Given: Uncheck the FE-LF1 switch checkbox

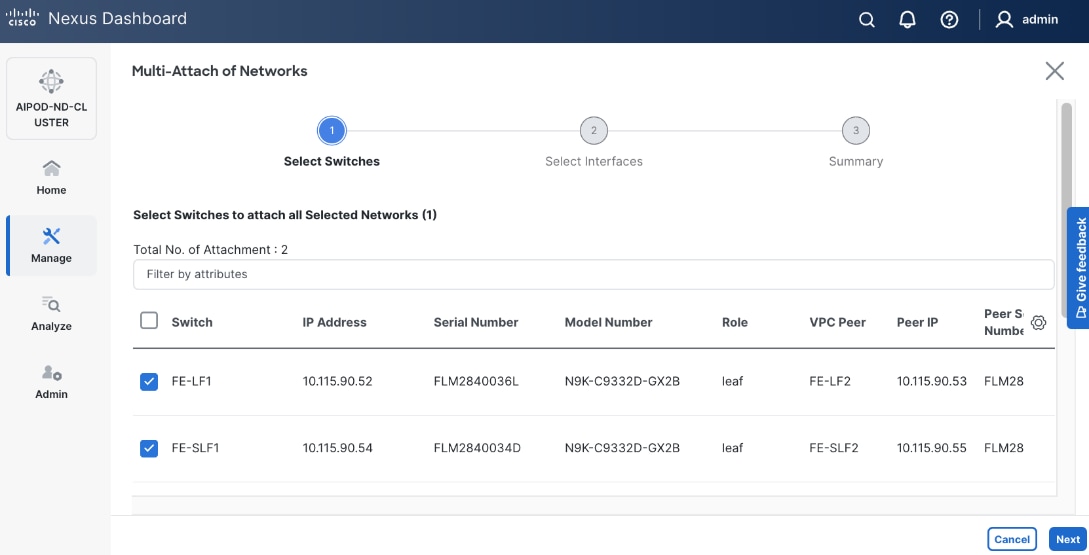Looking at the screenshot, I should coord(149,381).
